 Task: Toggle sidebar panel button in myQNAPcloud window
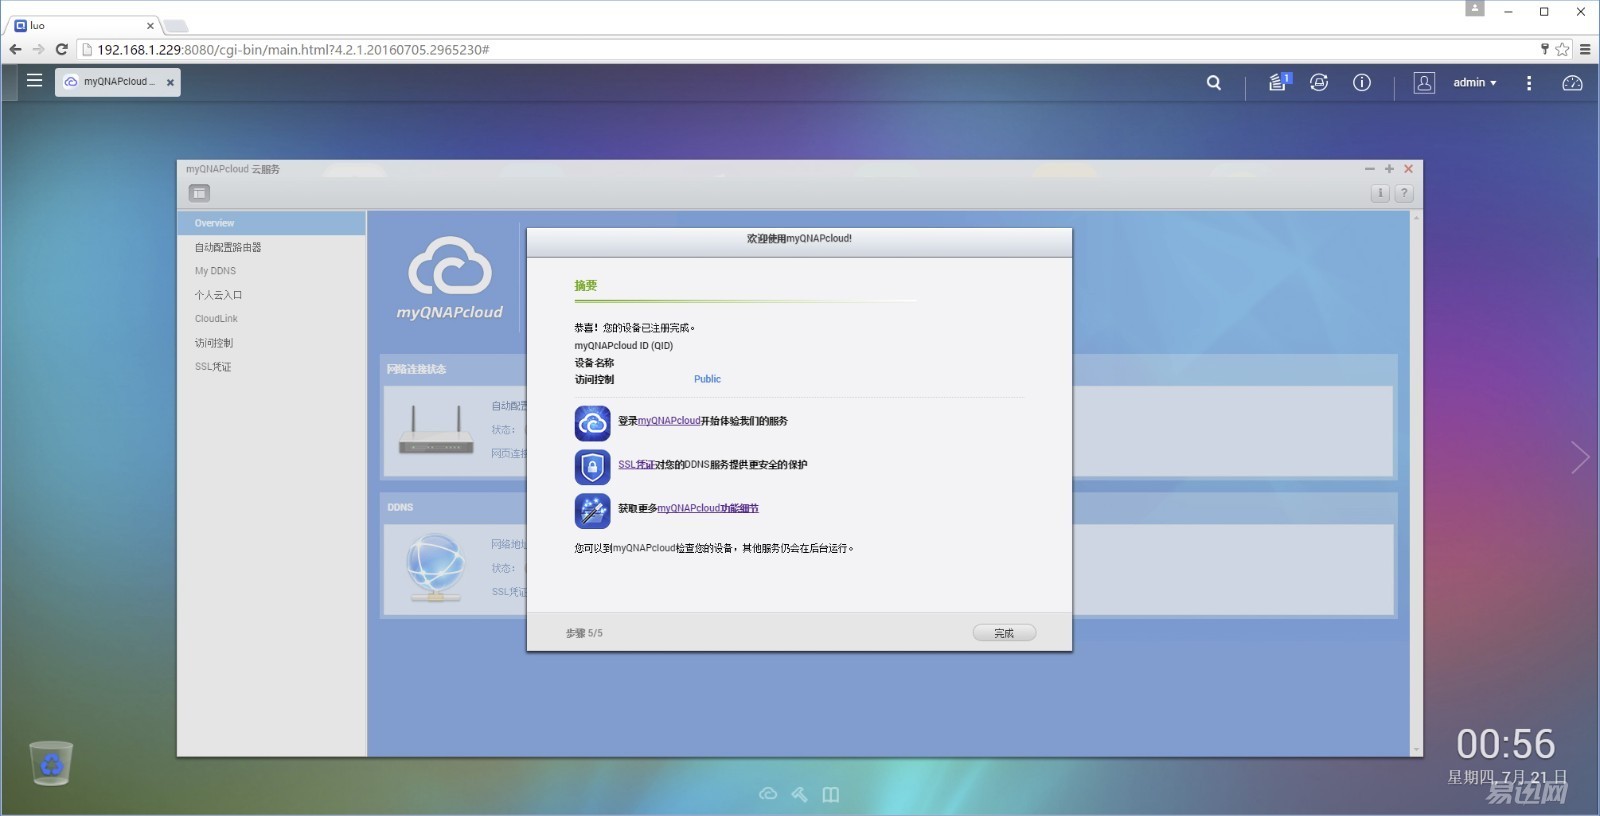[x=199, y=193]
